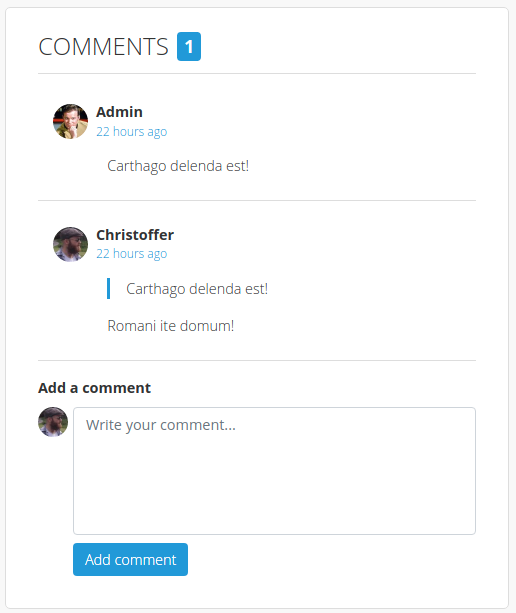516x613 pixels.
Task: Click the divider line above "Add a comment"
Action: pos(257,360)
